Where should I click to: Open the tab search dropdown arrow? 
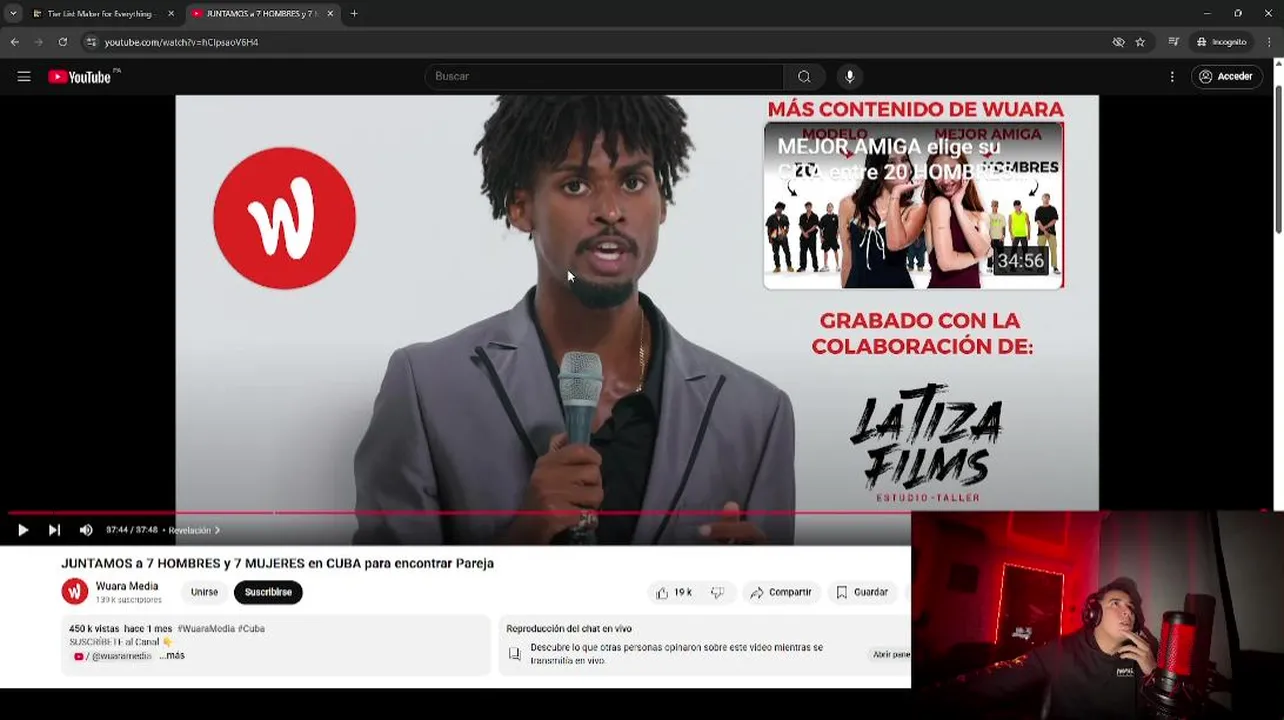point(13,14)
